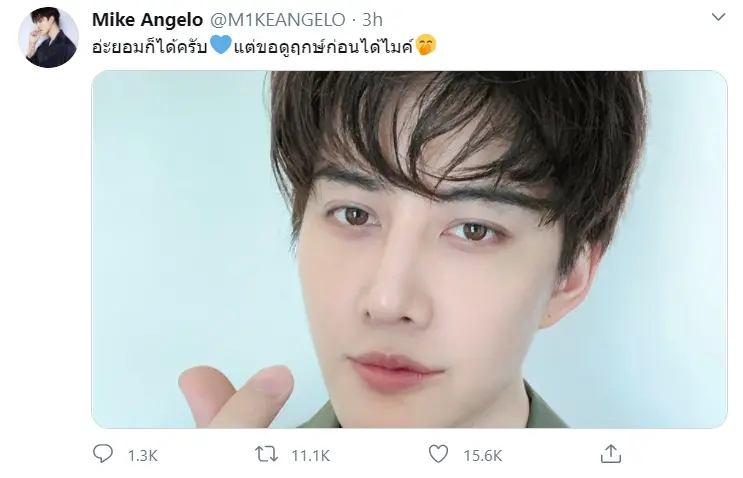
Task: Click the Thai text after the blue heart
Action: click(x=324, y=46)
